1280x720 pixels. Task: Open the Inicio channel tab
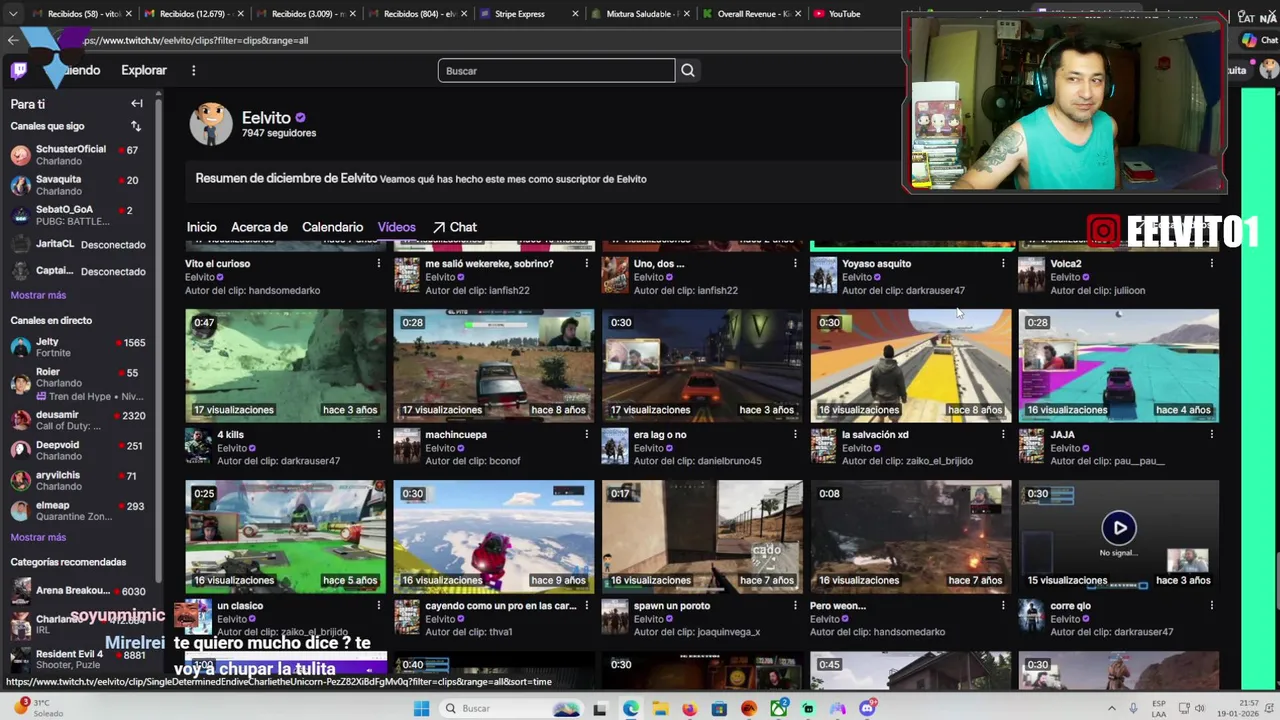click(x=201, y=227)
